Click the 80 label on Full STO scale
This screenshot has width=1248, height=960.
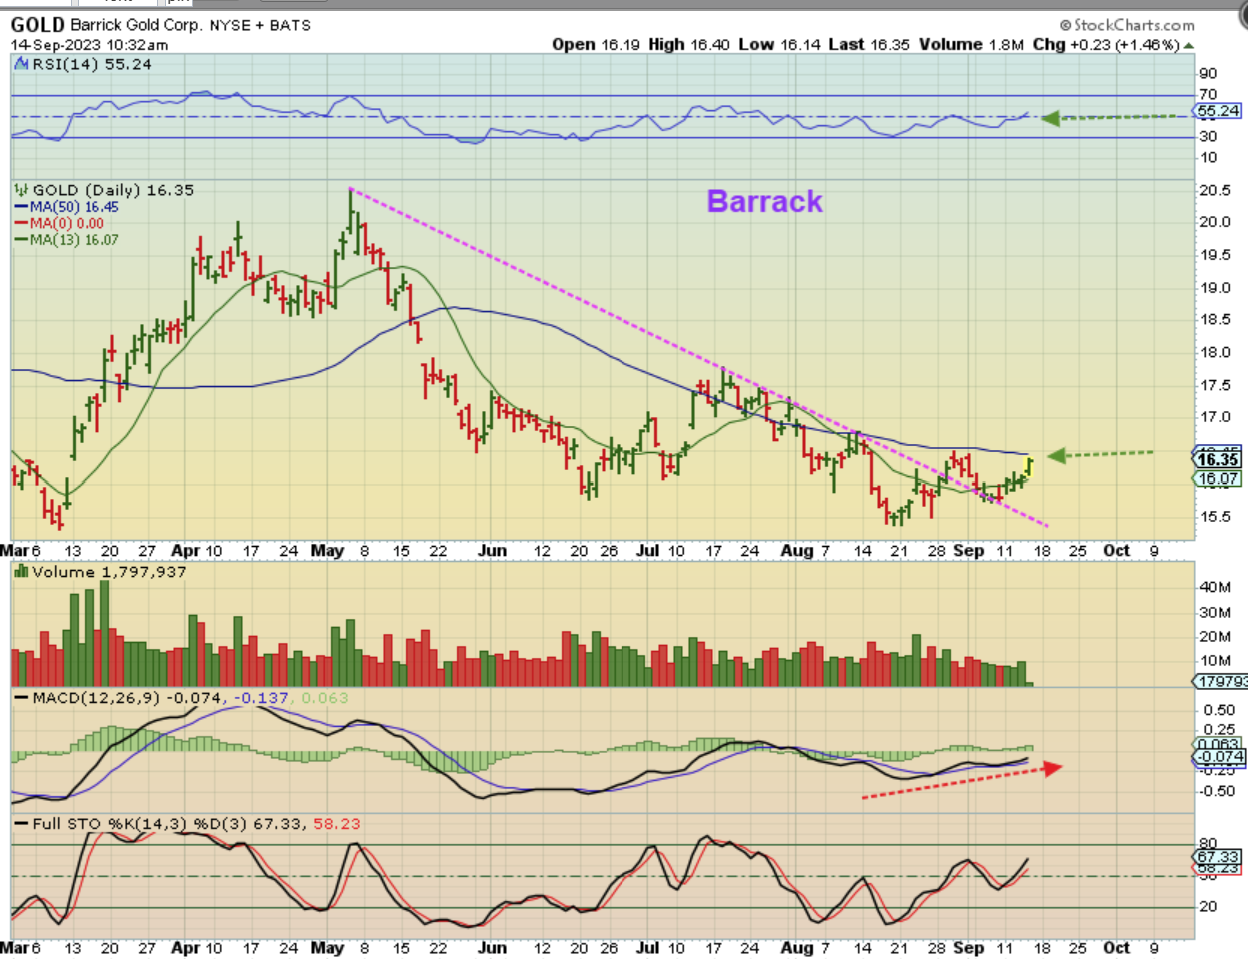[x=1208, y=844]
